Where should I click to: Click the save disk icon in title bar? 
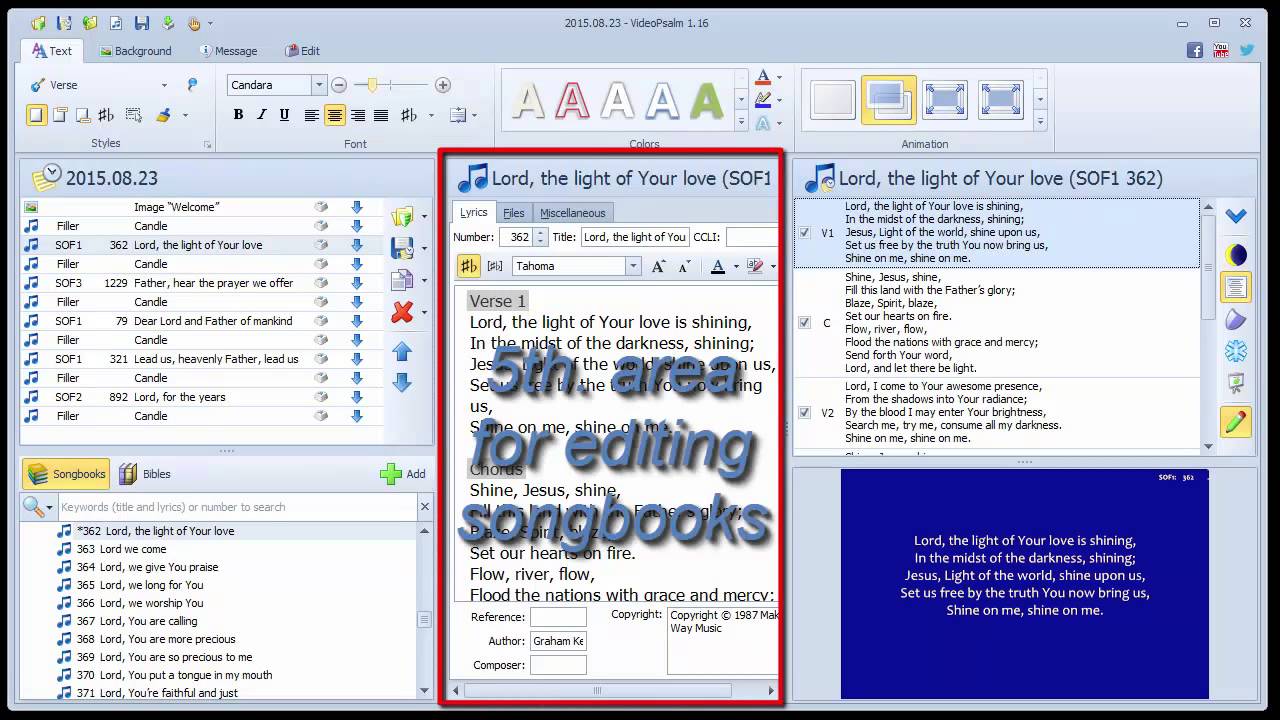(142, 23)
